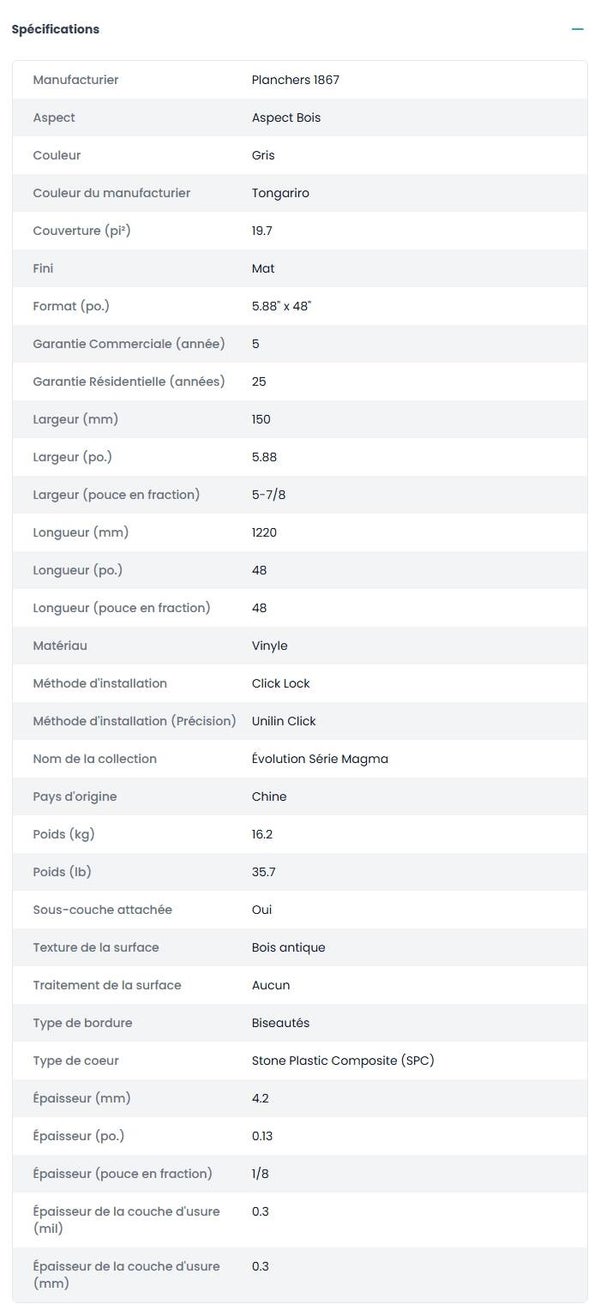This screenshot has width=600, height=1316.
Task: Click the Bois antique surface texture value
Action: tap(288, 948)
